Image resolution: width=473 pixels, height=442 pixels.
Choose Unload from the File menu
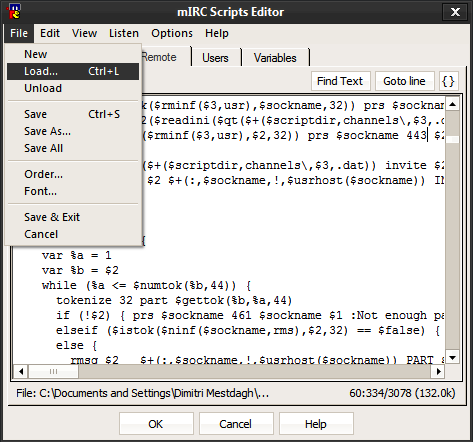click(73, 88)
